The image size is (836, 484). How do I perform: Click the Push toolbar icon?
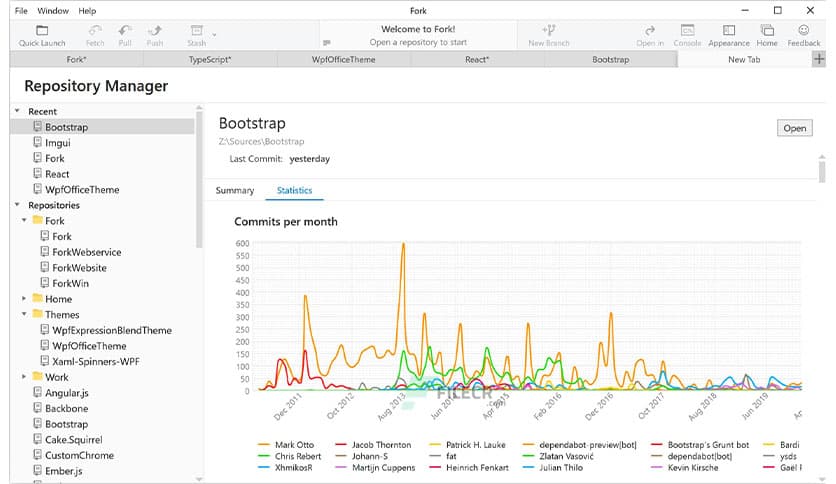pos(155,31)
